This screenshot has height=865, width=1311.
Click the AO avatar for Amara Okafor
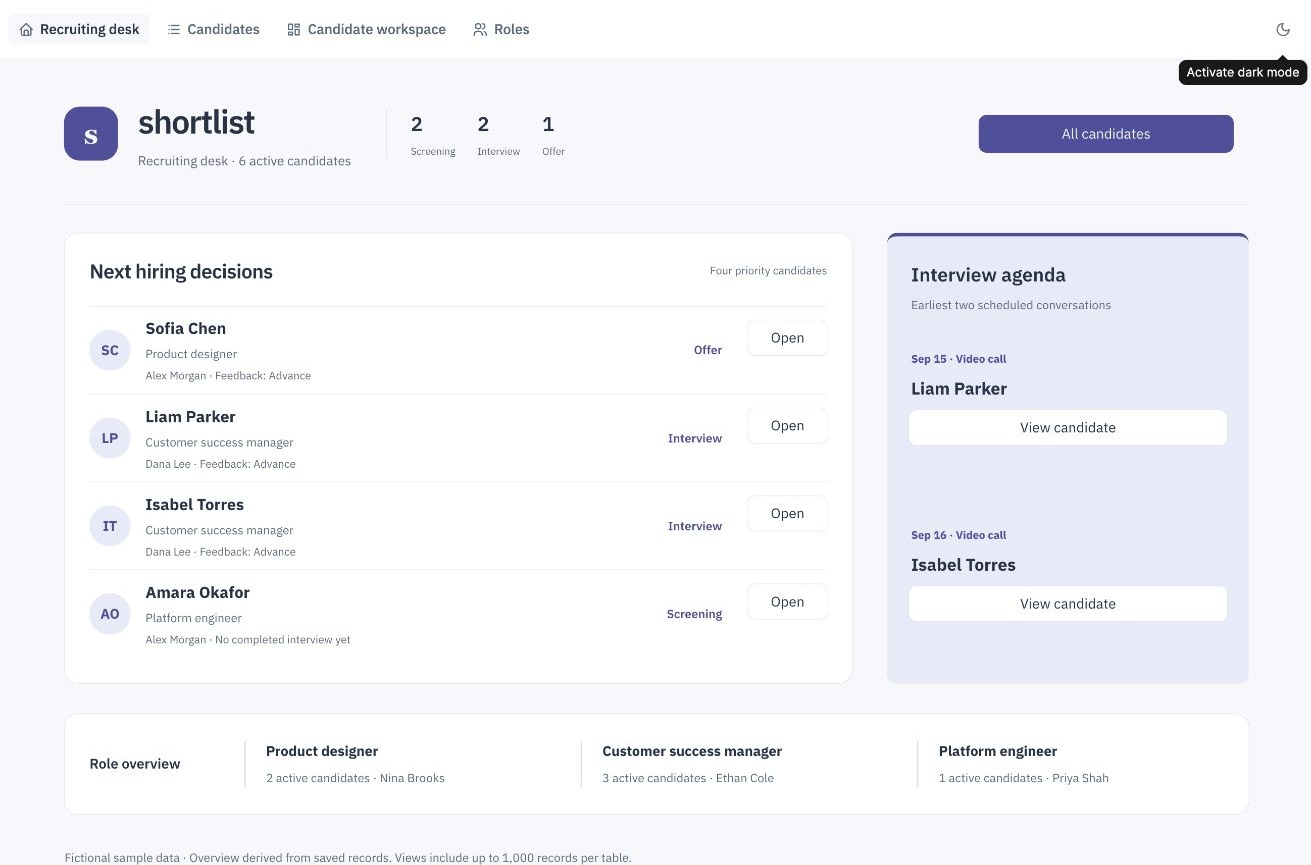point(110,614)
